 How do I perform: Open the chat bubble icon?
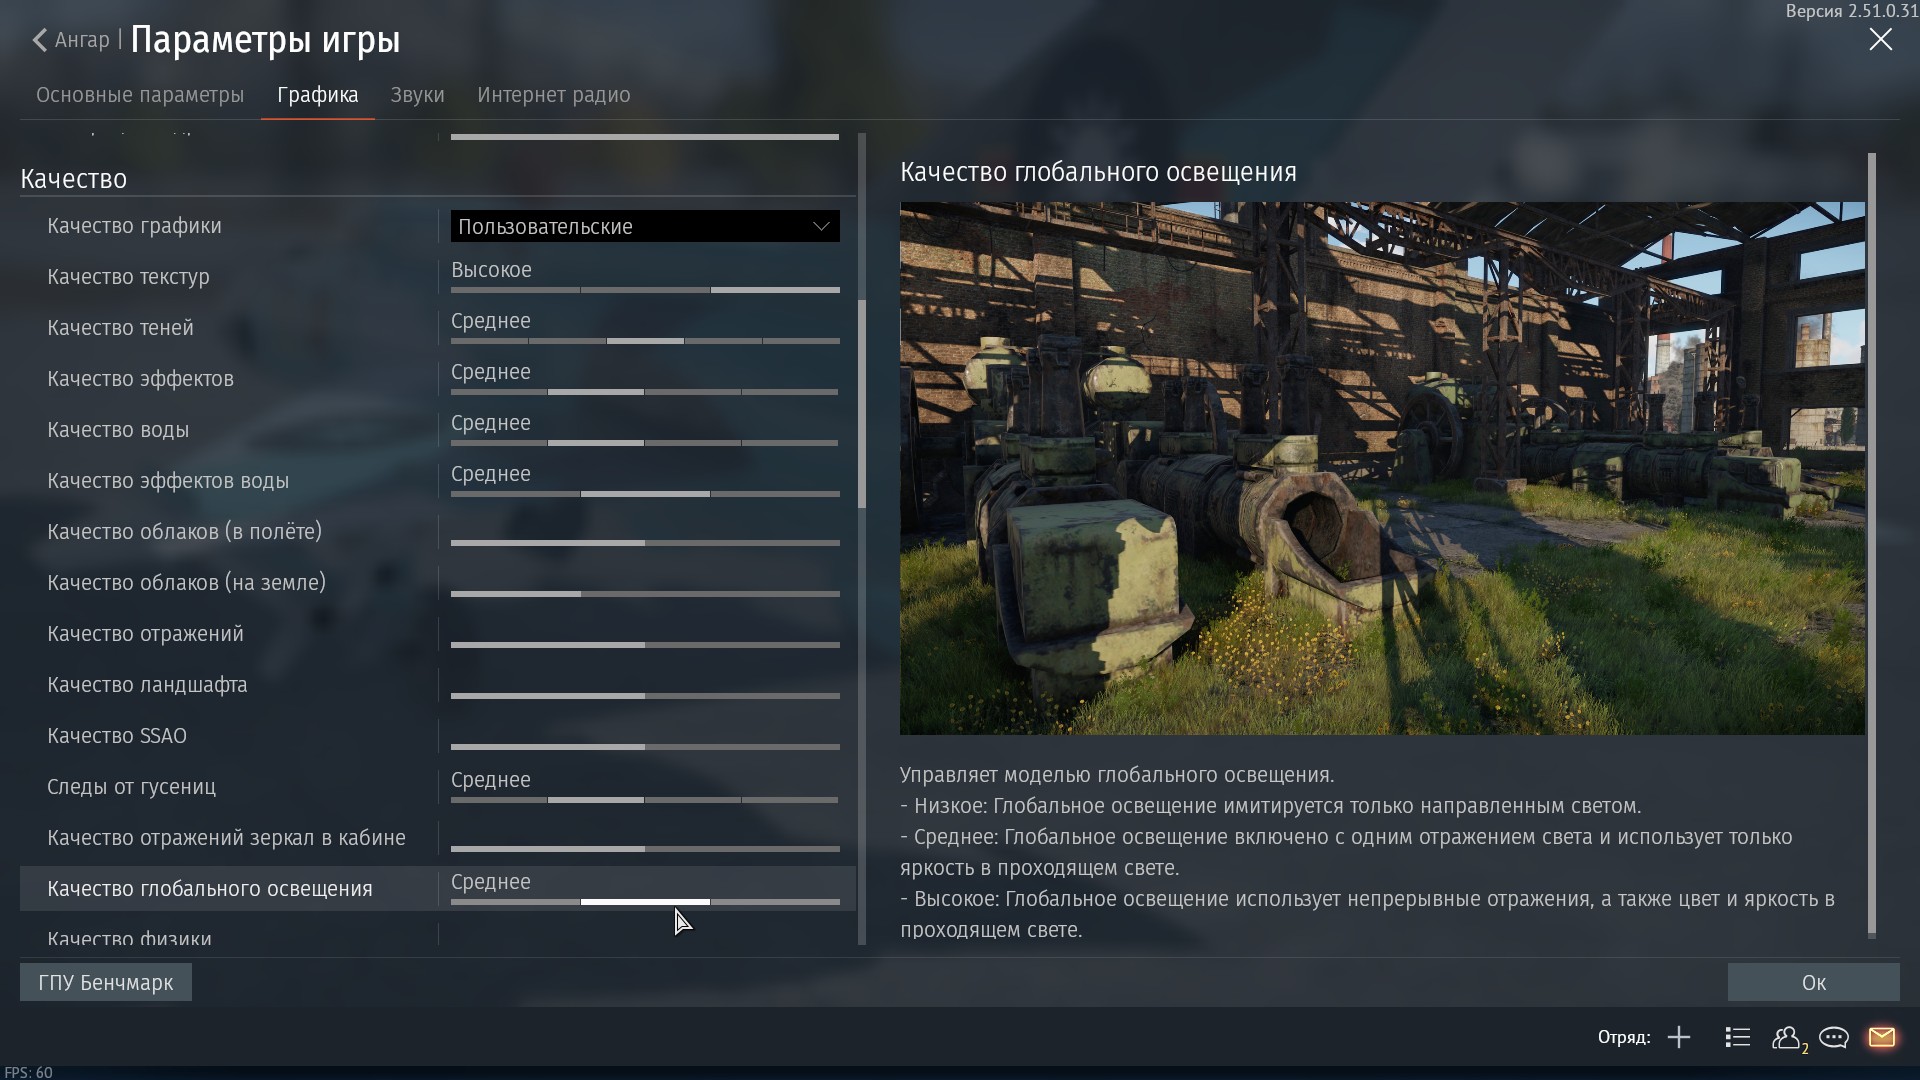[x=1833, y=1037]
